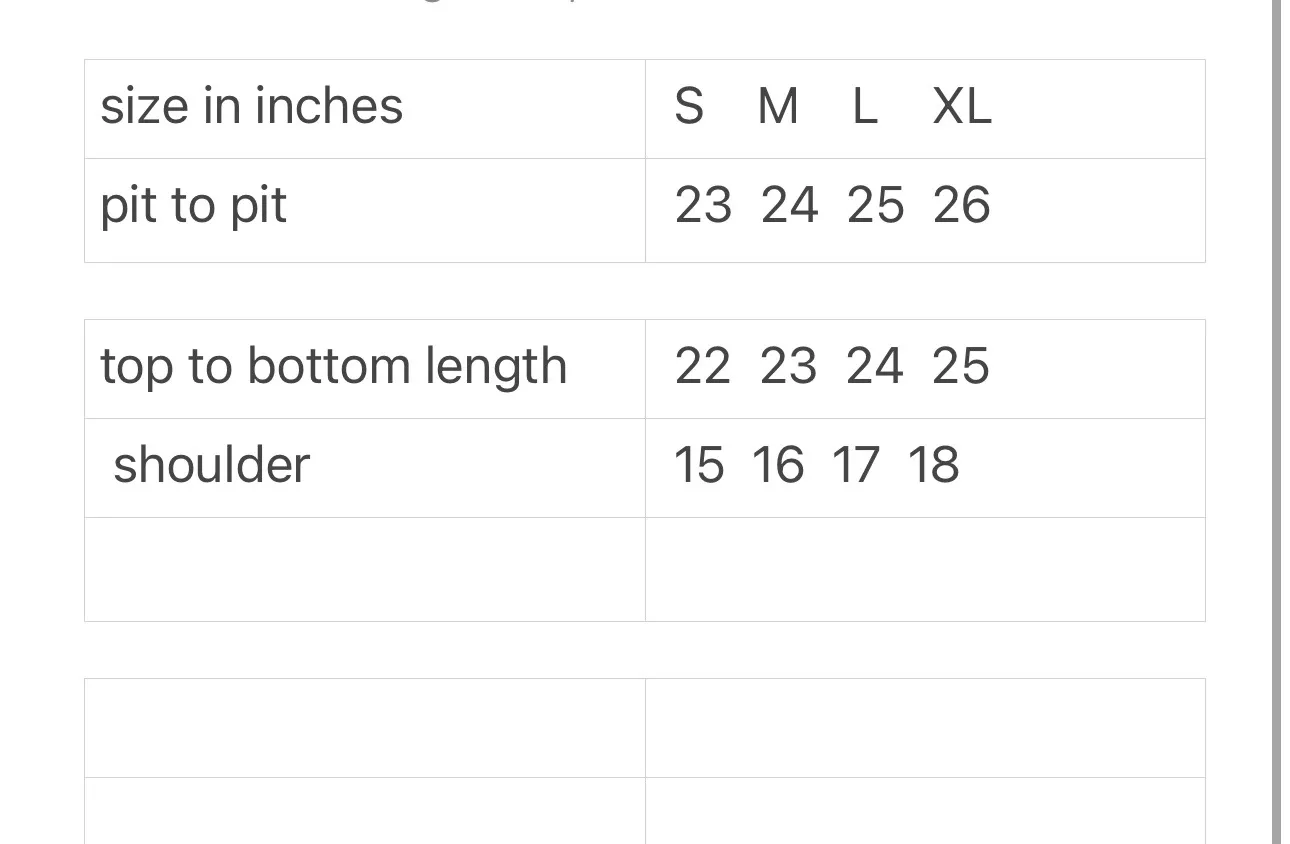
Task: Click top-left empty cell of the bottom table
Action: coord(365,728)
